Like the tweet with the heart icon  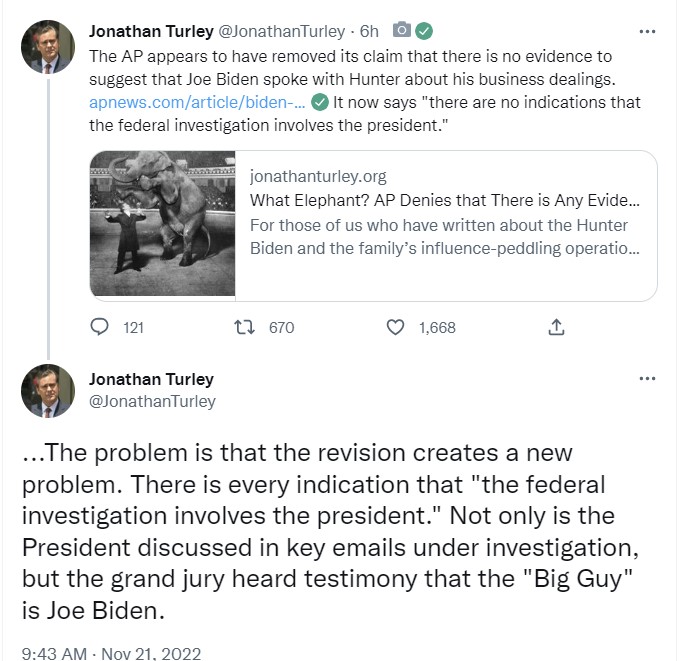point(395,327)
